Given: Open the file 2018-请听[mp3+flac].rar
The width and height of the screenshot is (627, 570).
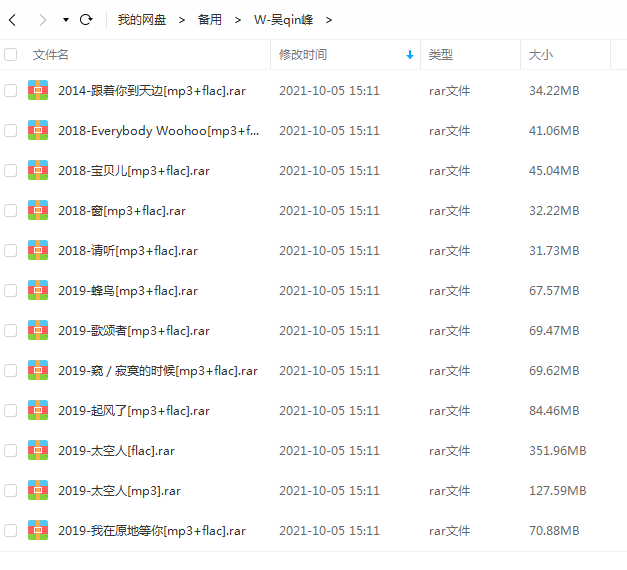Looking at the screenshot, I should tap(128, 251).
